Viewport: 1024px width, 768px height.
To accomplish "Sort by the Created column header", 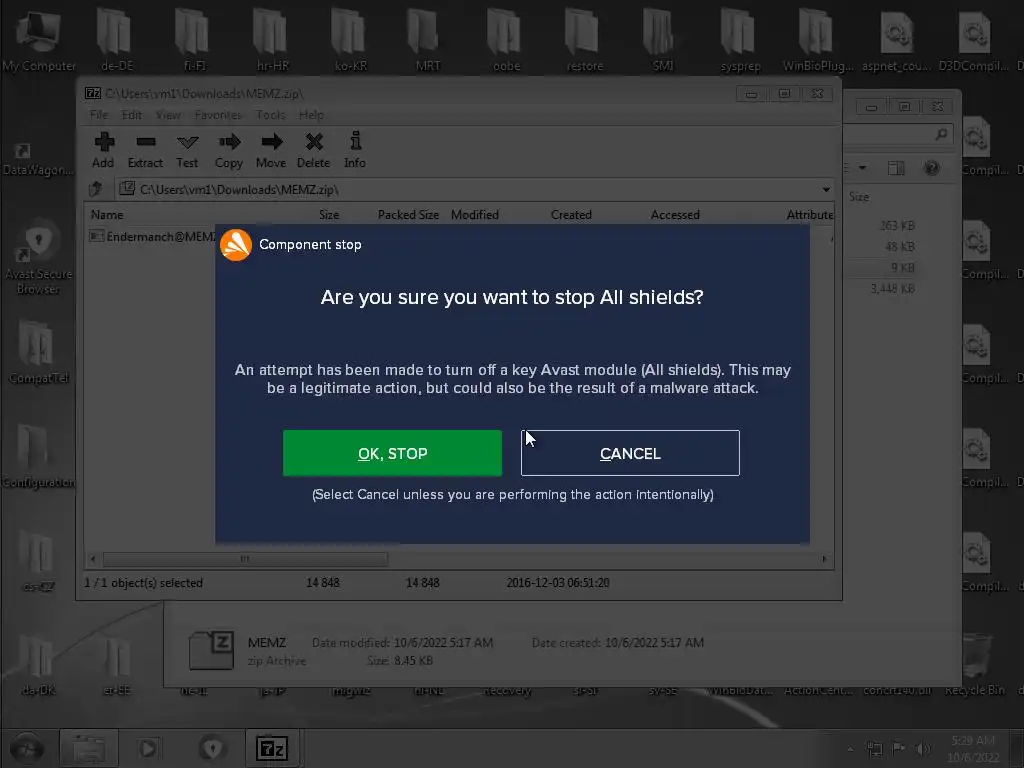I will (x=571, y=215).
